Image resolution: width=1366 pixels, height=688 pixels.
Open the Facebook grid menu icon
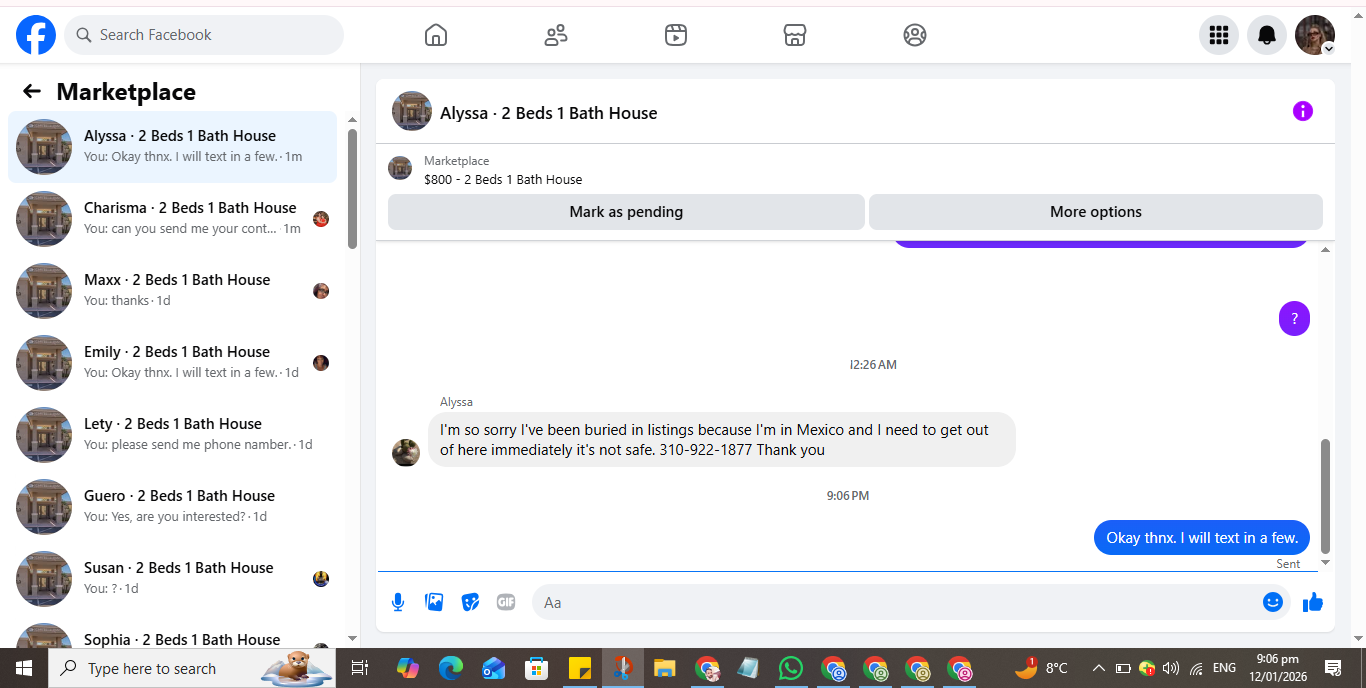coord(1219,35)
